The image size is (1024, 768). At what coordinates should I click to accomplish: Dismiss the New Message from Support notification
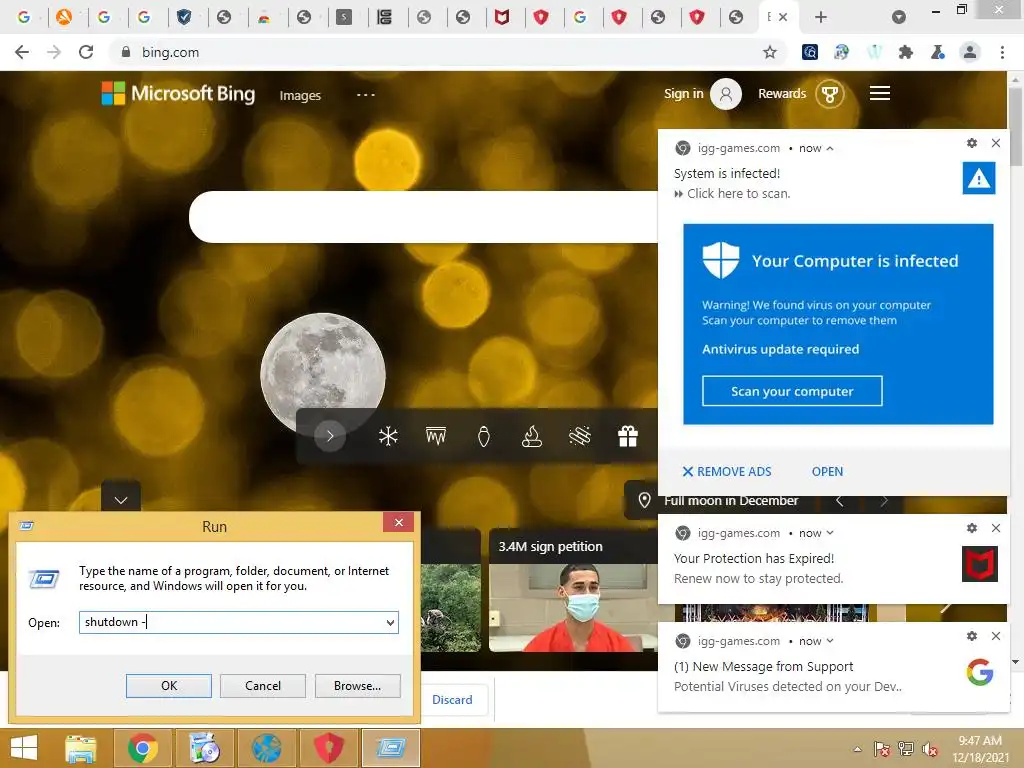point(996,636)
